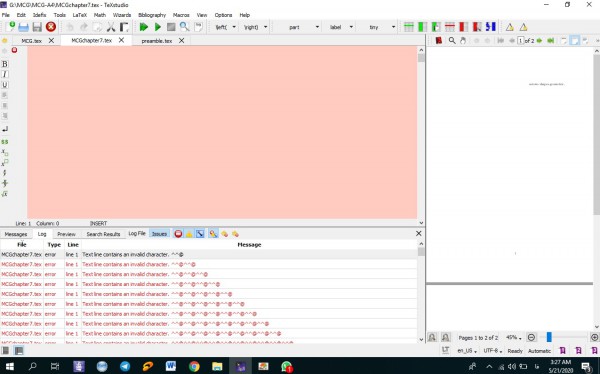600x374 pixels.
Task: Switch to the preamble.tex tab
Action: pyautogui.click(x=157, y=41)
